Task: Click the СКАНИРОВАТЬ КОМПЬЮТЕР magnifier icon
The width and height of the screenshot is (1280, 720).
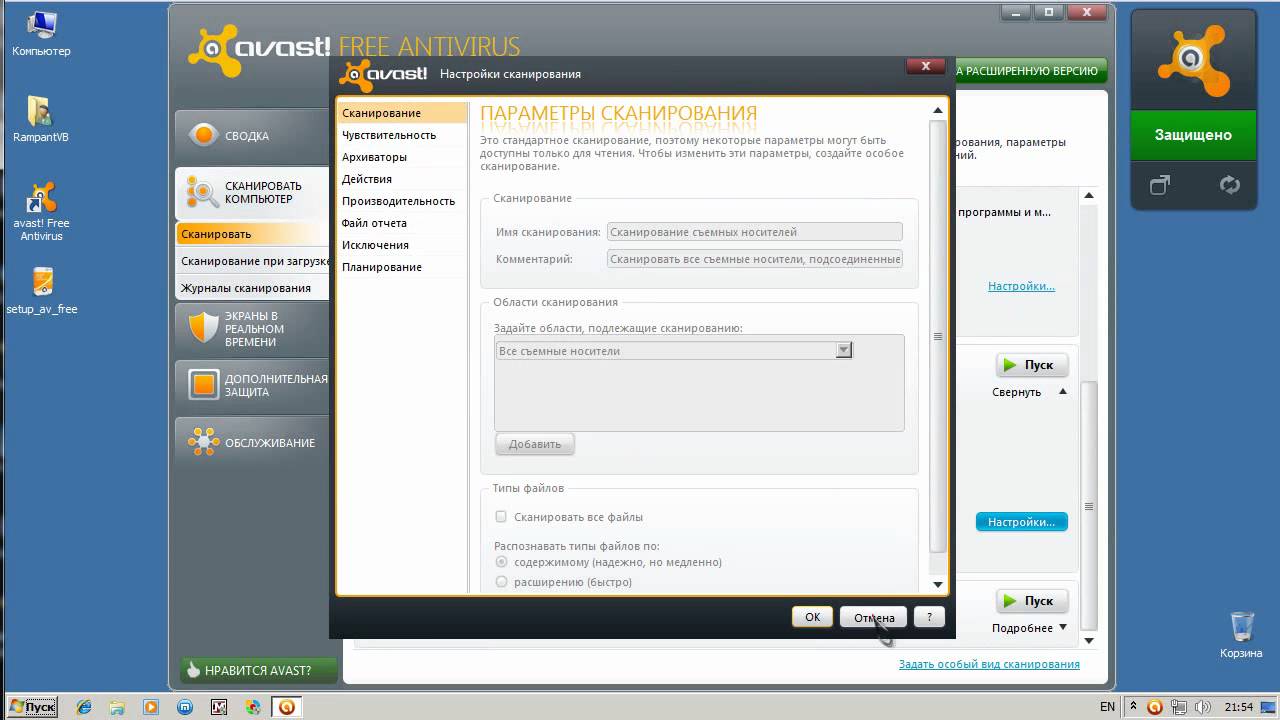Action: coord(203,193)
